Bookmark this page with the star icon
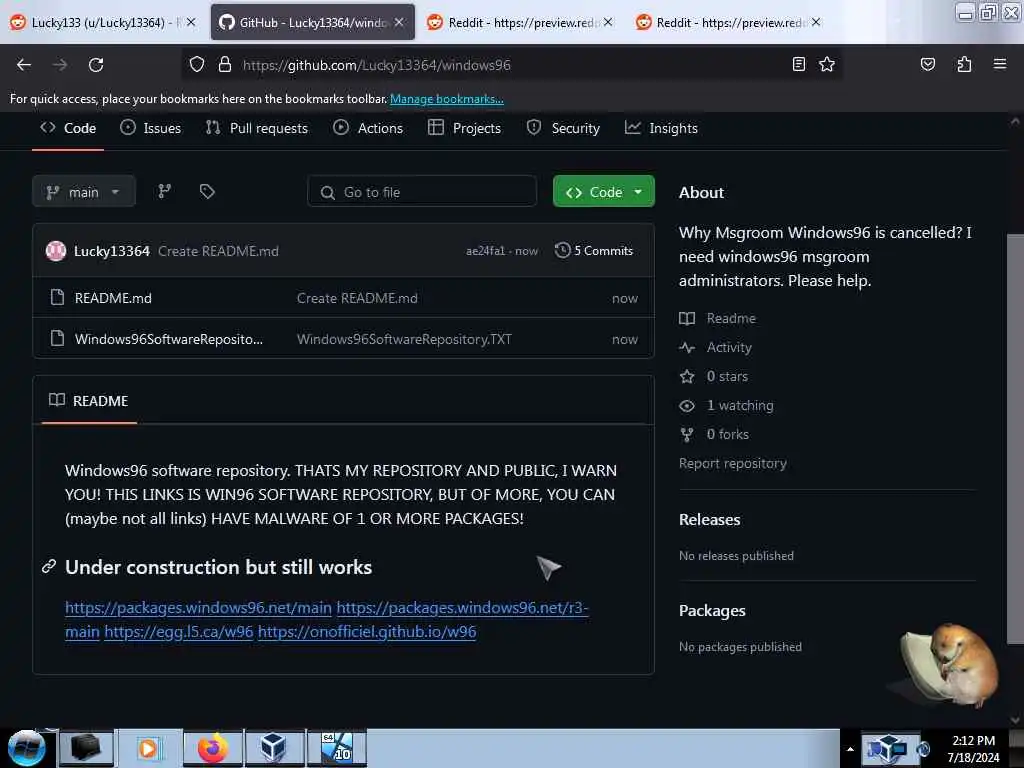Image resolution: width=1024 pixels, height=768 pixels. coord(827,64)
